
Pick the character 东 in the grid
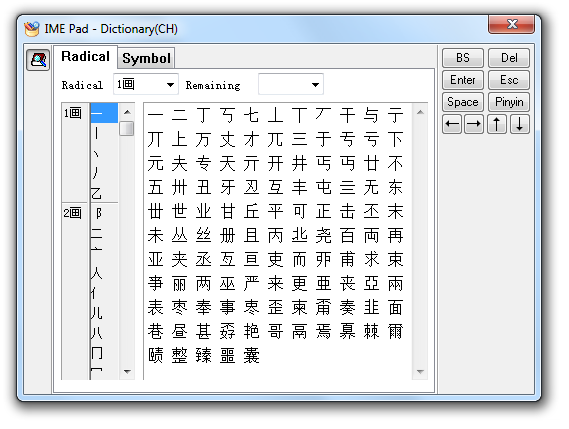coord(395,188)
